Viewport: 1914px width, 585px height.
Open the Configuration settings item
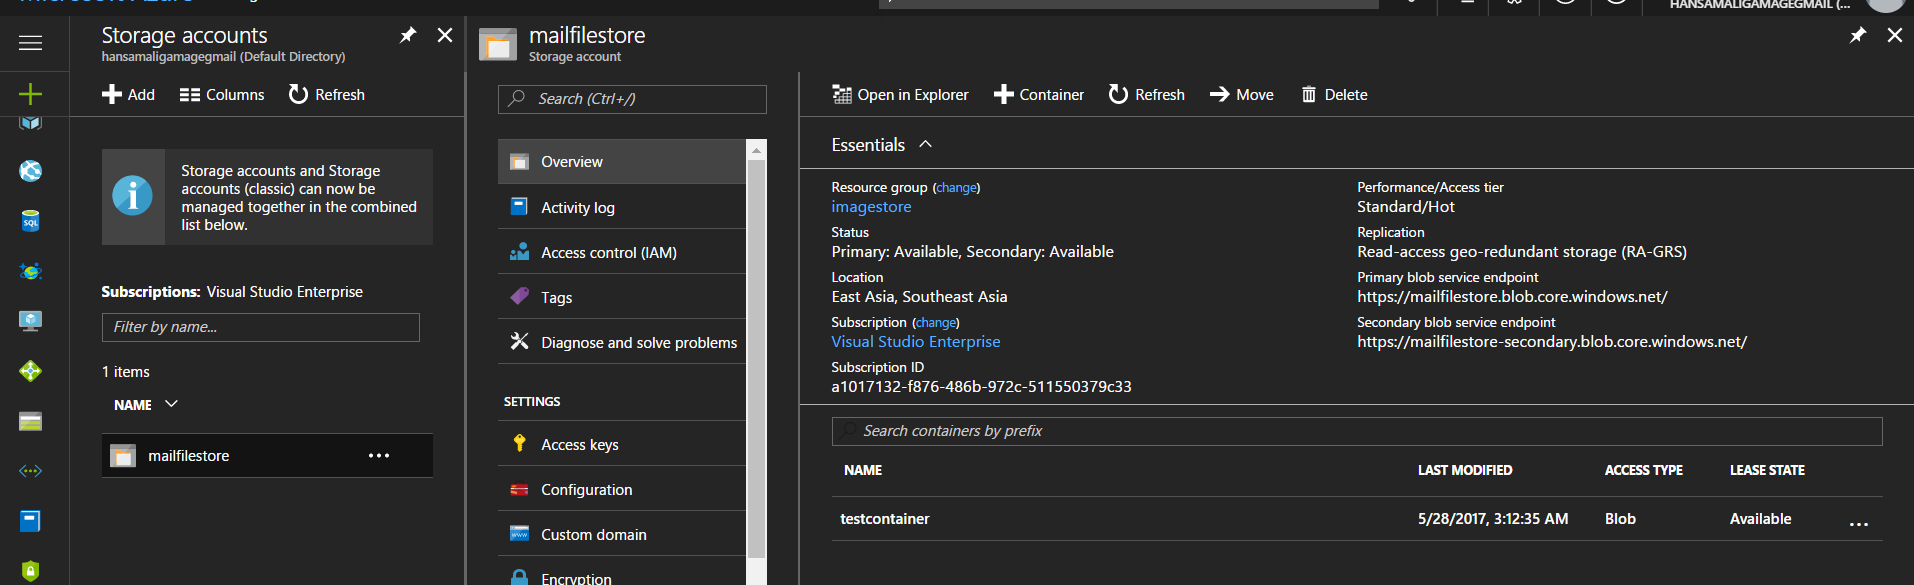[622, 489]
